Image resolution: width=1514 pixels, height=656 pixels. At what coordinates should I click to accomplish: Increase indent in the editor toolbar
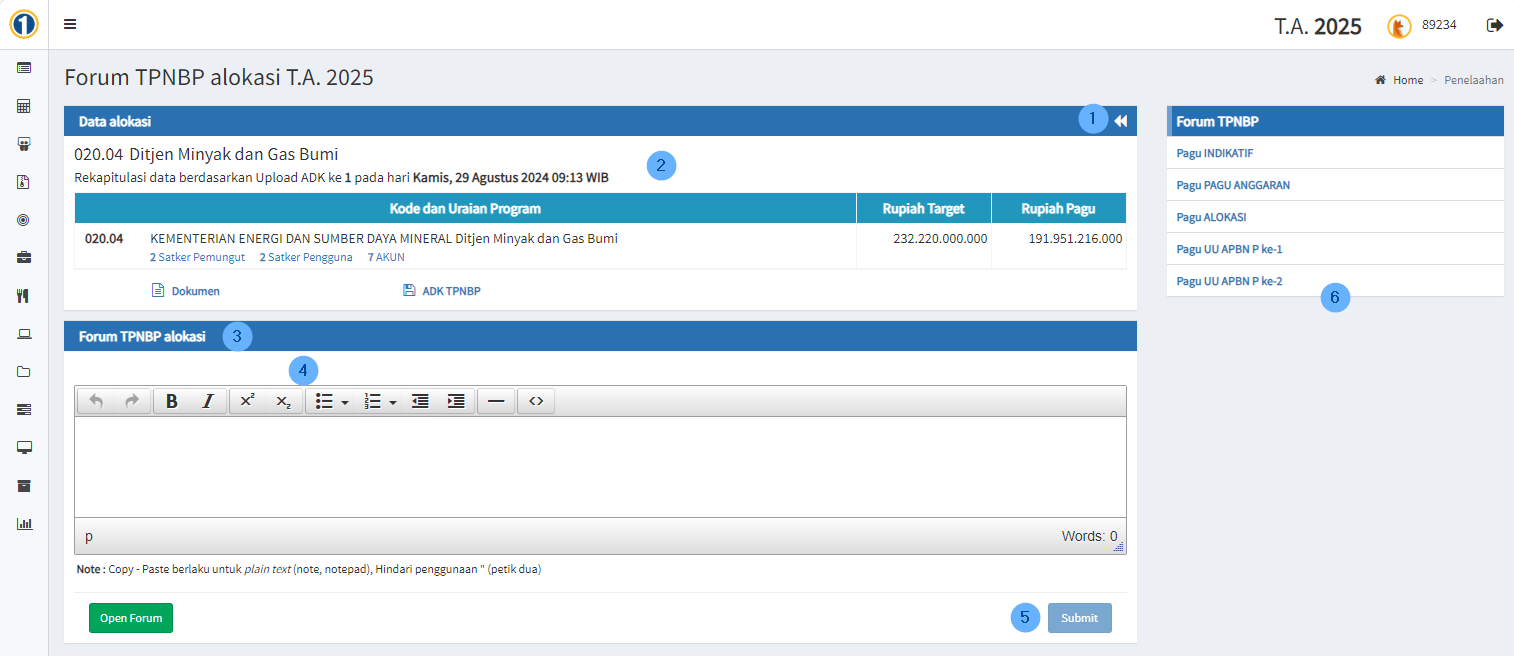tap(456, 401)
